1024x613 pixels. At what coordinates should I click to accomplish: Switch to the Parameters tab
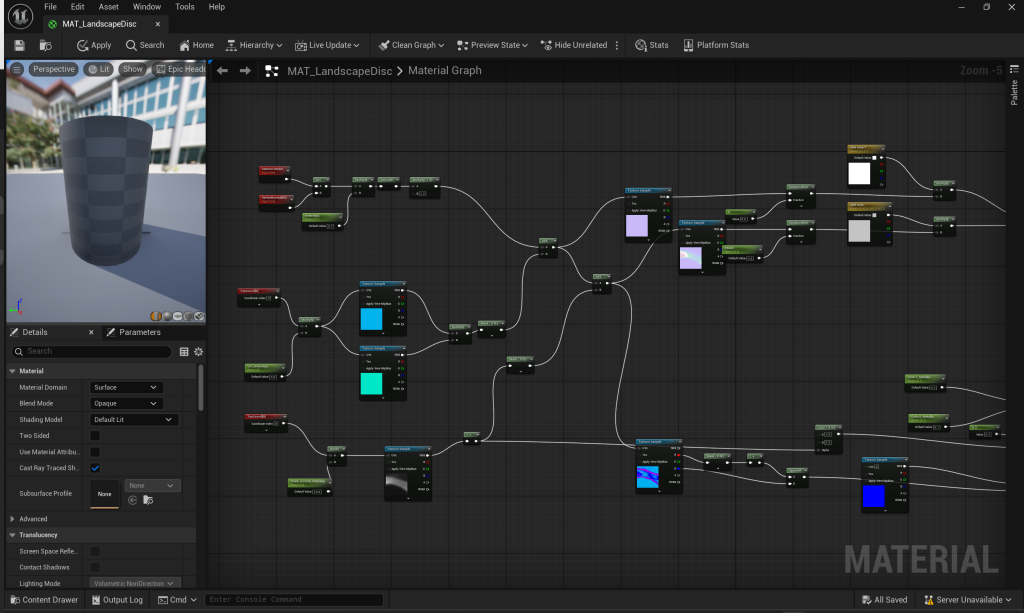pos(139,332)
